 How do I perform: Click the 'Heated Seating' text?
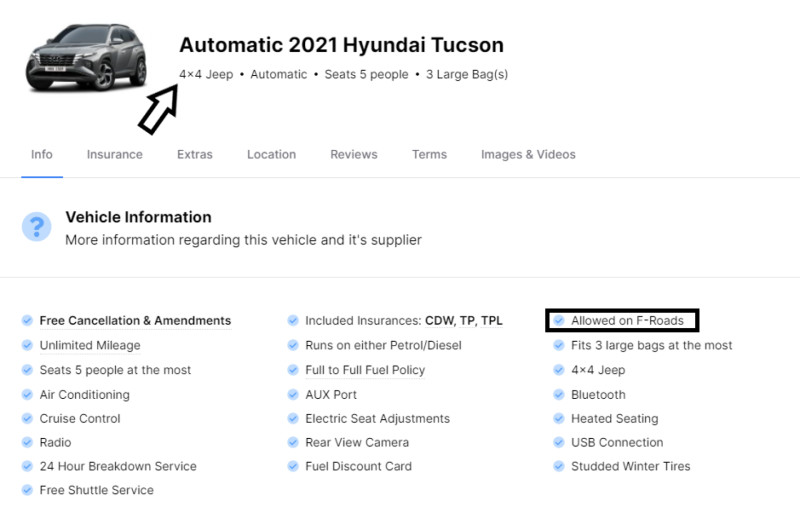pyautogui.click(x=614, y=419)
